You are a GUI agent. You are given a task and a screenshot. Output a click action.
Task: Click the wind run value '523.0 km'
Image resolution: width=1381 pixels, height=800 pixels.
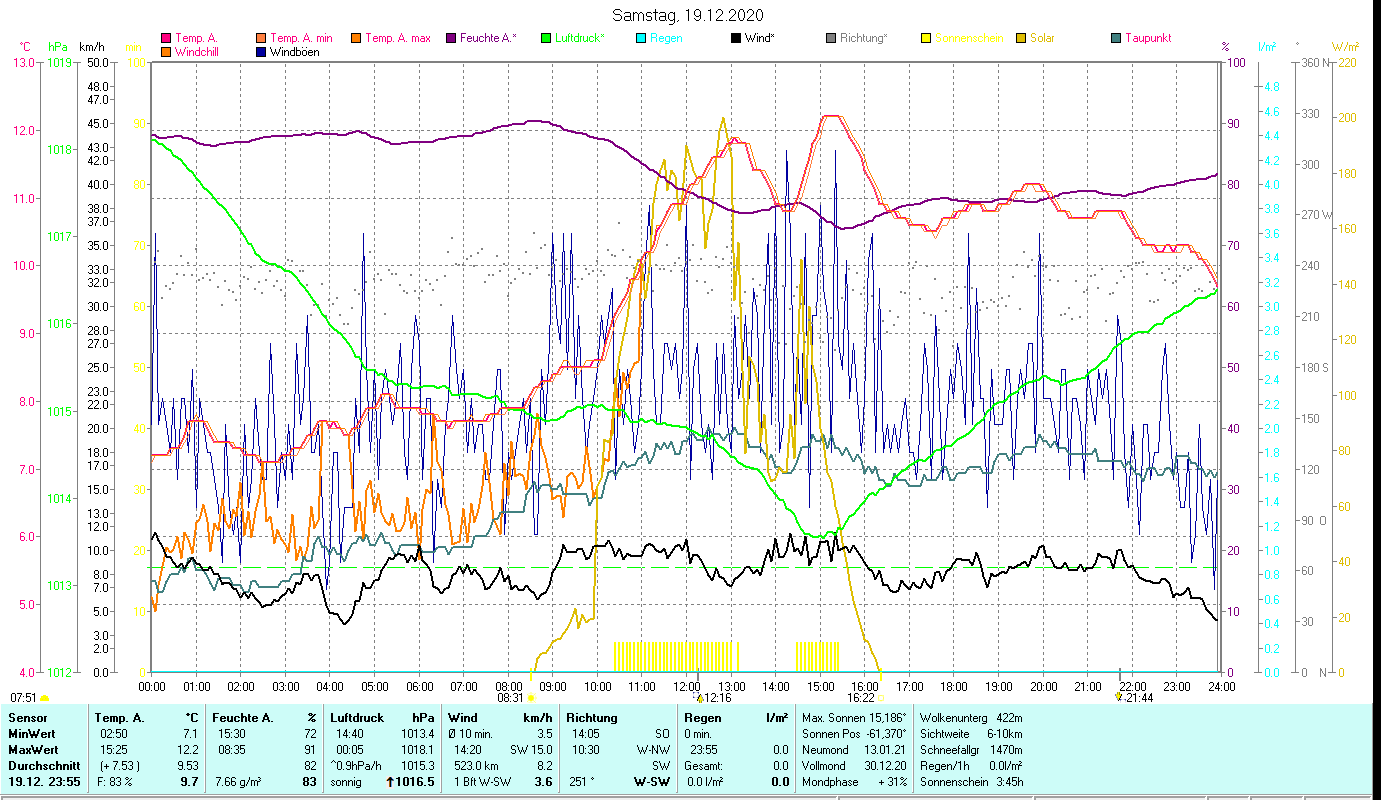coord(476,766)
